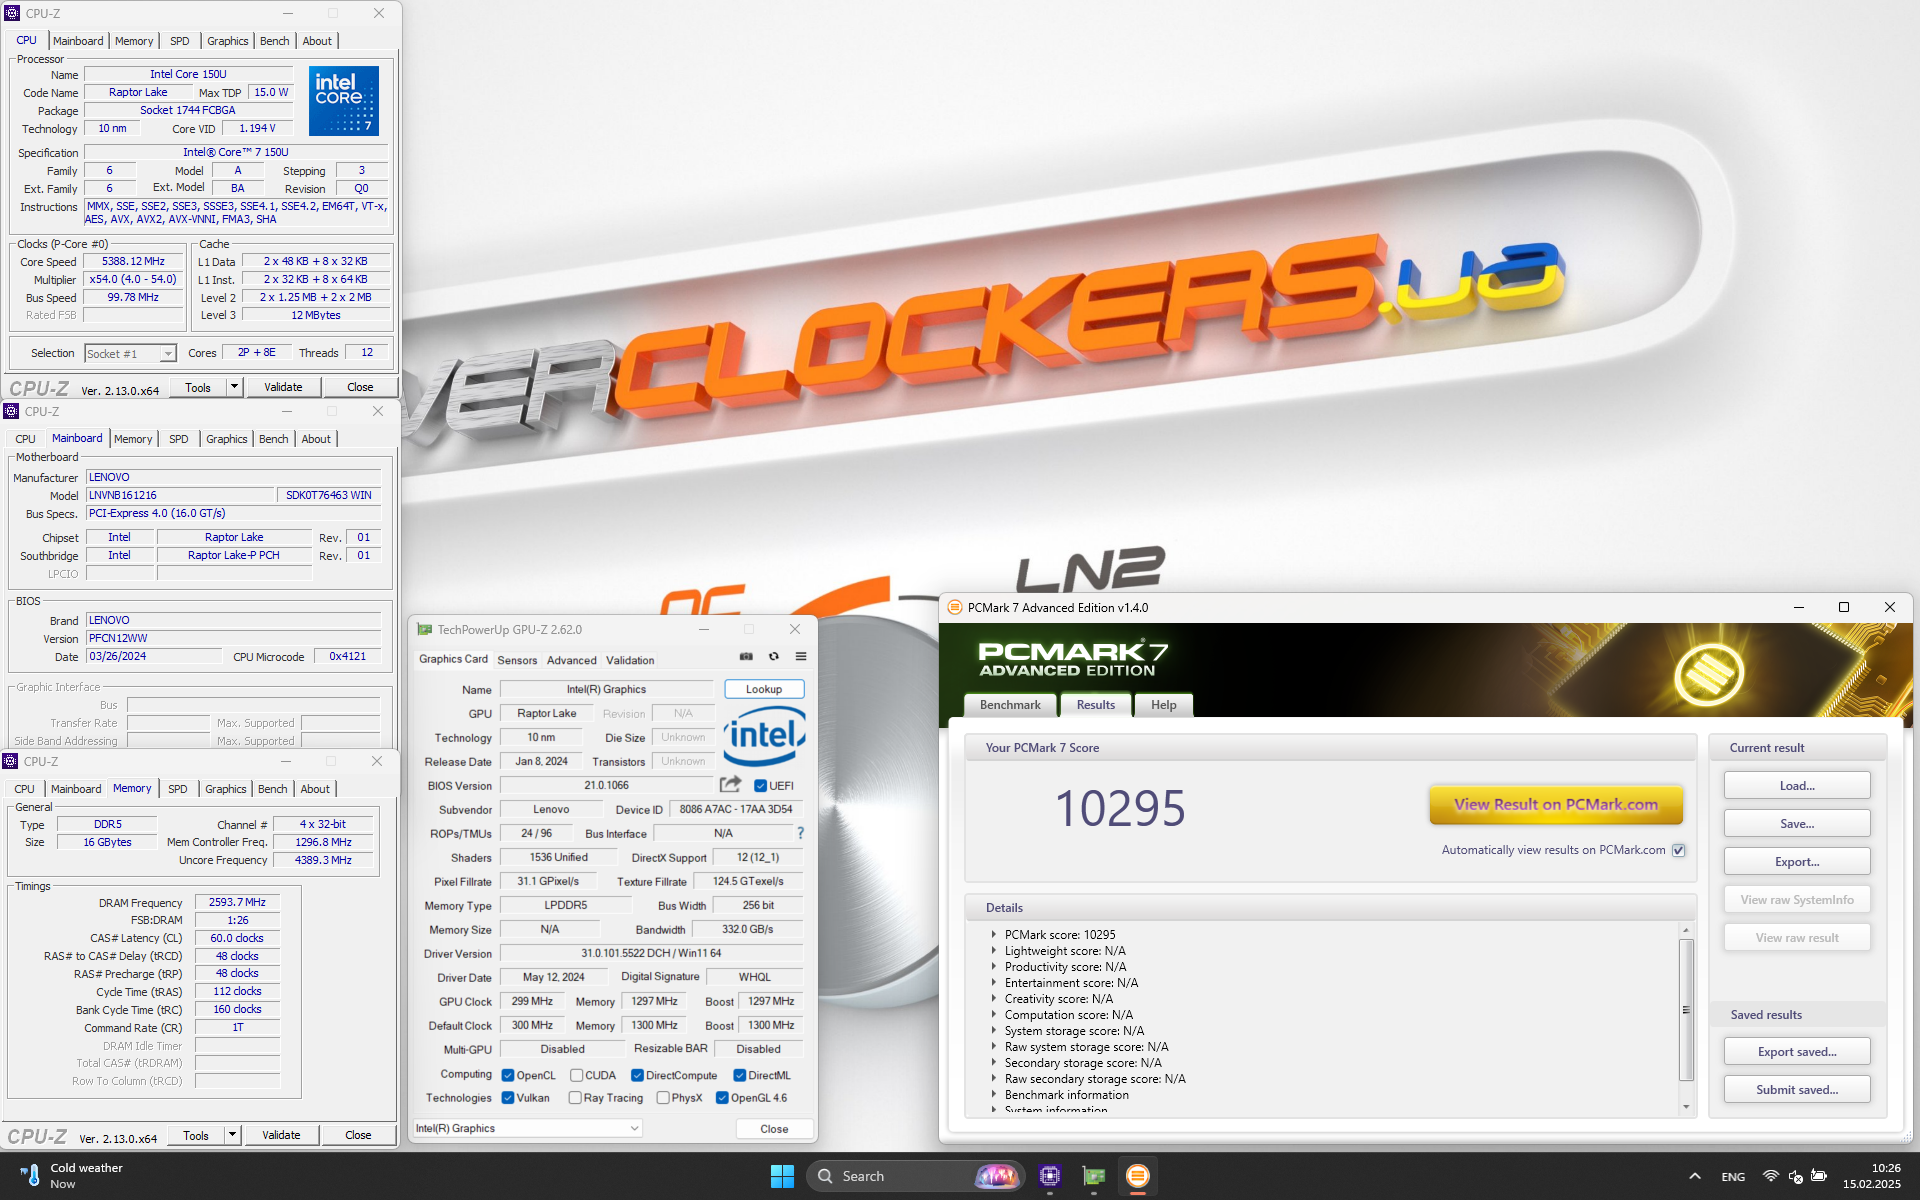Click the Details scrollbar up arrow

pos(1686,930)
